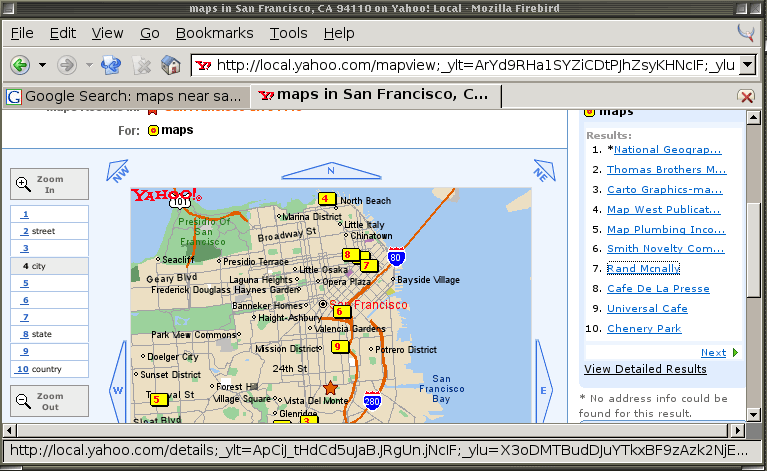Viewport: 767px width, 471px height.
Task: Click the browser Home toolbar icon
Action: [x=171, y=65]
